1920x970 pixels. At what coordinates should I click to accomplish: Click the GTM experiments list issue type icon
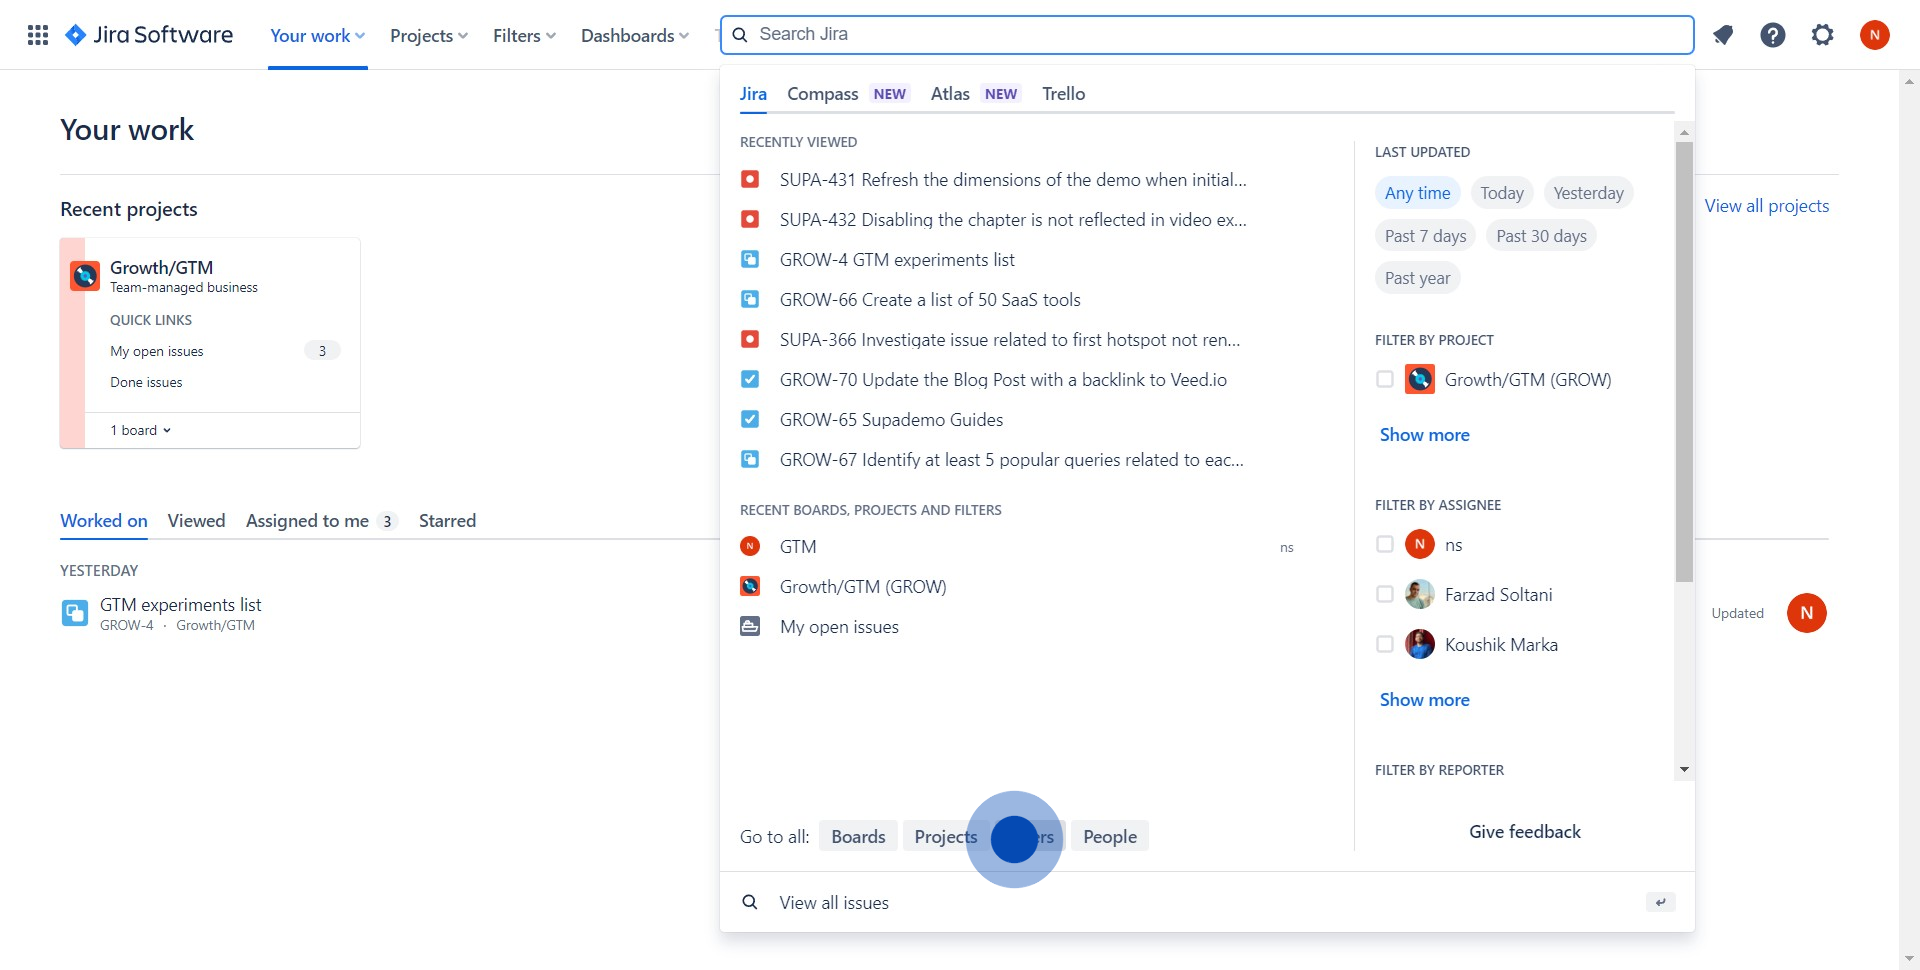(75, 613)
